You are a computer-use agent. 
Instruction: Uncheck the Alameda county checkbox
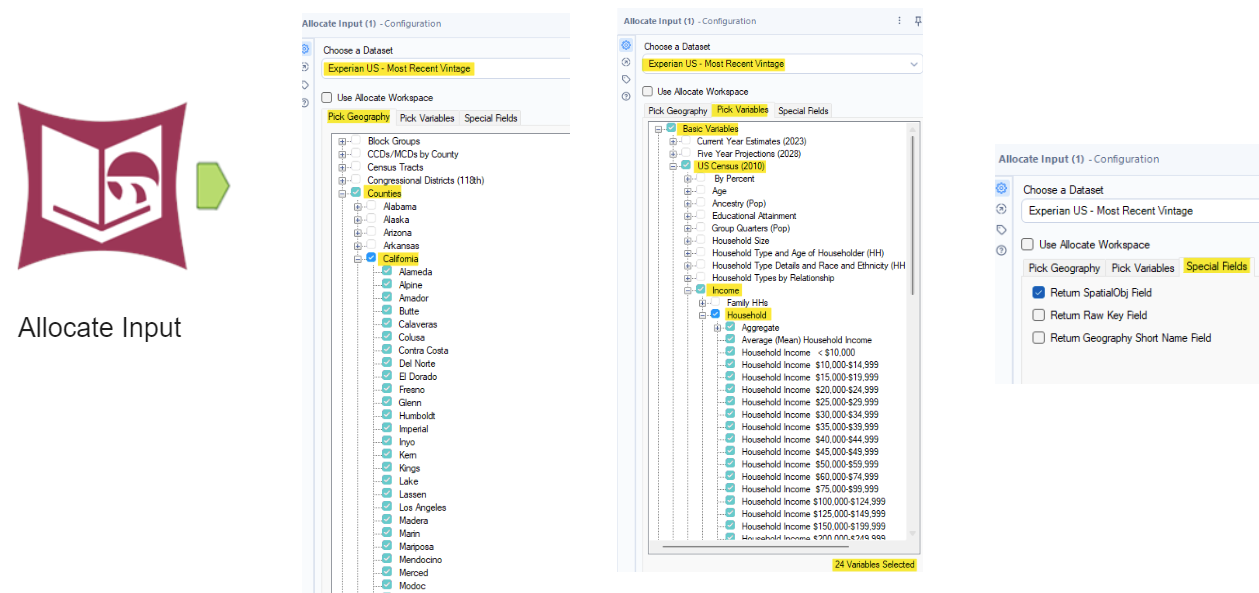pyautogui.click(x=387, y=272)
